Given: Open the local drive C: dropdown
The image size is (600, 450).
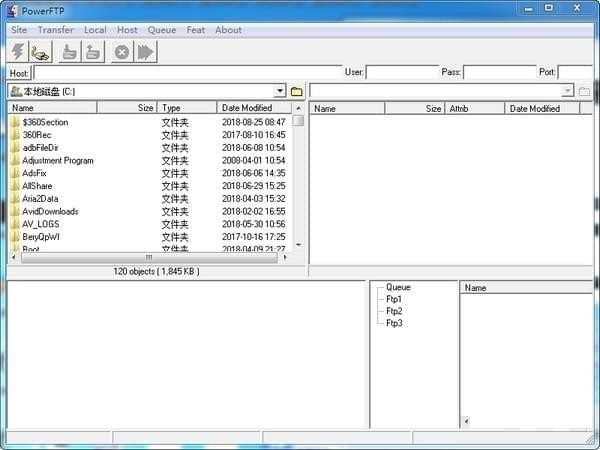Looking at the screenshot, I should (x=280, y=91).
